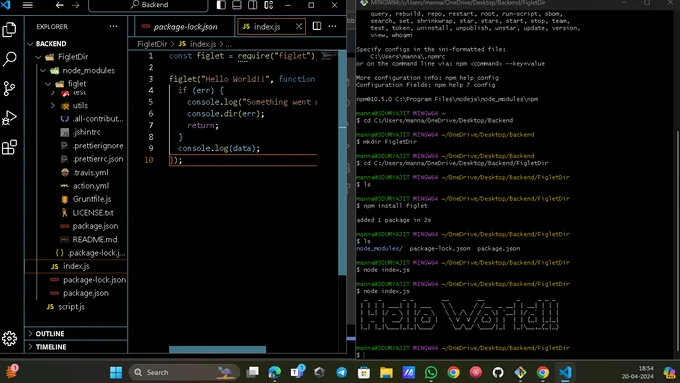Expand the TIMELINE section
Viewport: 680px width, 383px height.
(x=76, y=347)
